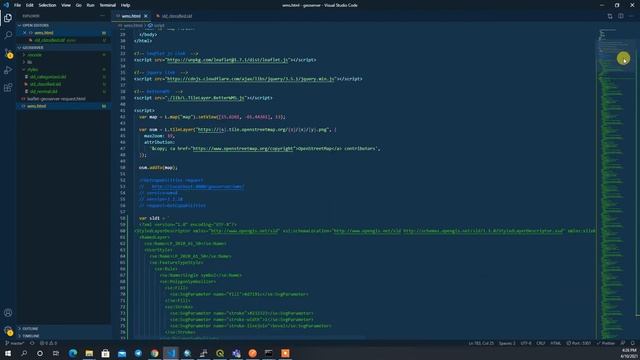640x360 pixels.
Task: Click the sync changes status bar icon
Action: pos(32,343)
